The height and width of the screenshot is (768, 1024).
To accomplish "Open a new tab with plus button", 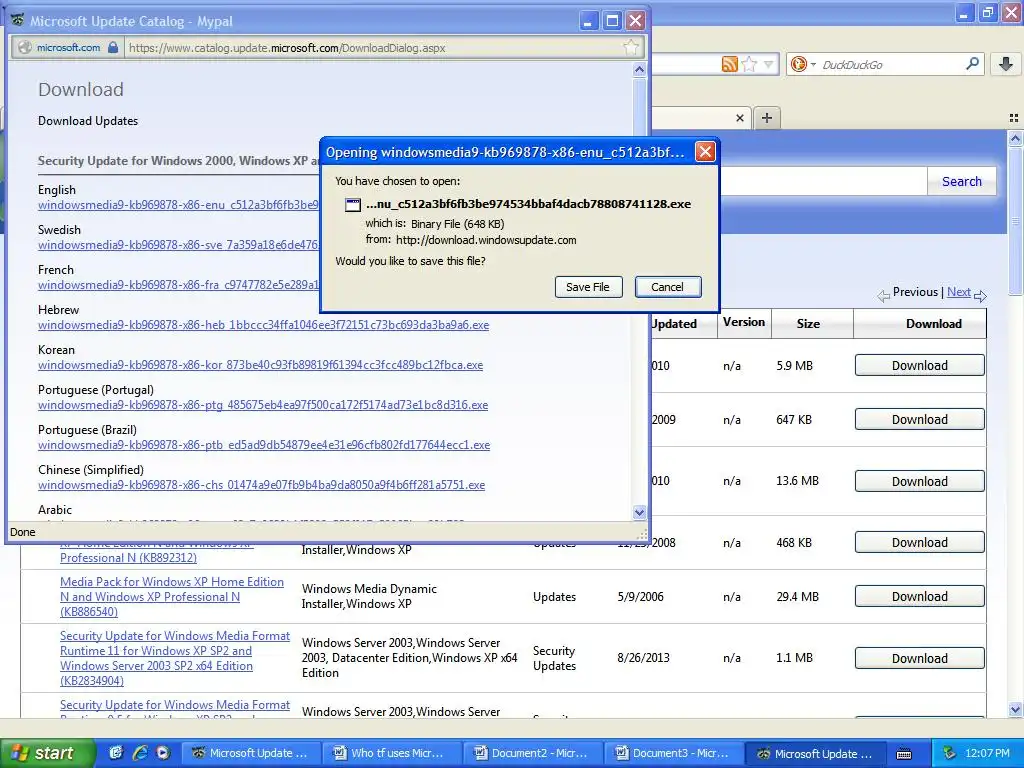I will (x=767, y=118).
